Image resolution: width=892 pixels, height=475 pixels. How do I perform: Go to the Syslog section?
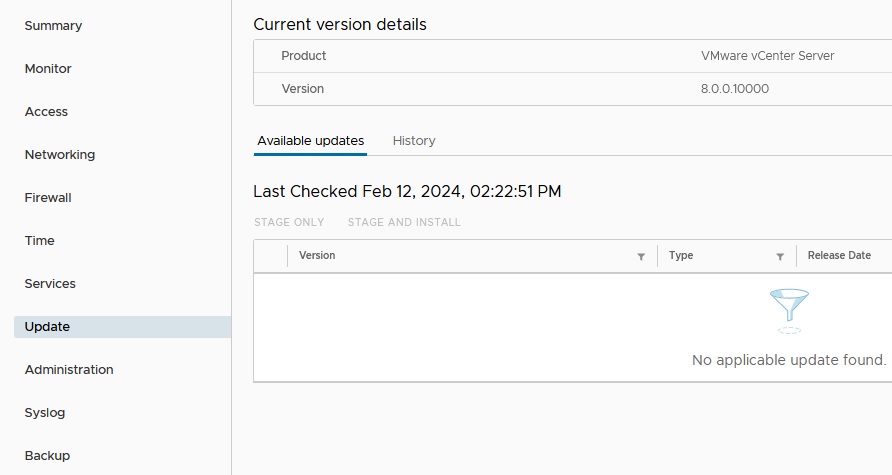point(45,413)
